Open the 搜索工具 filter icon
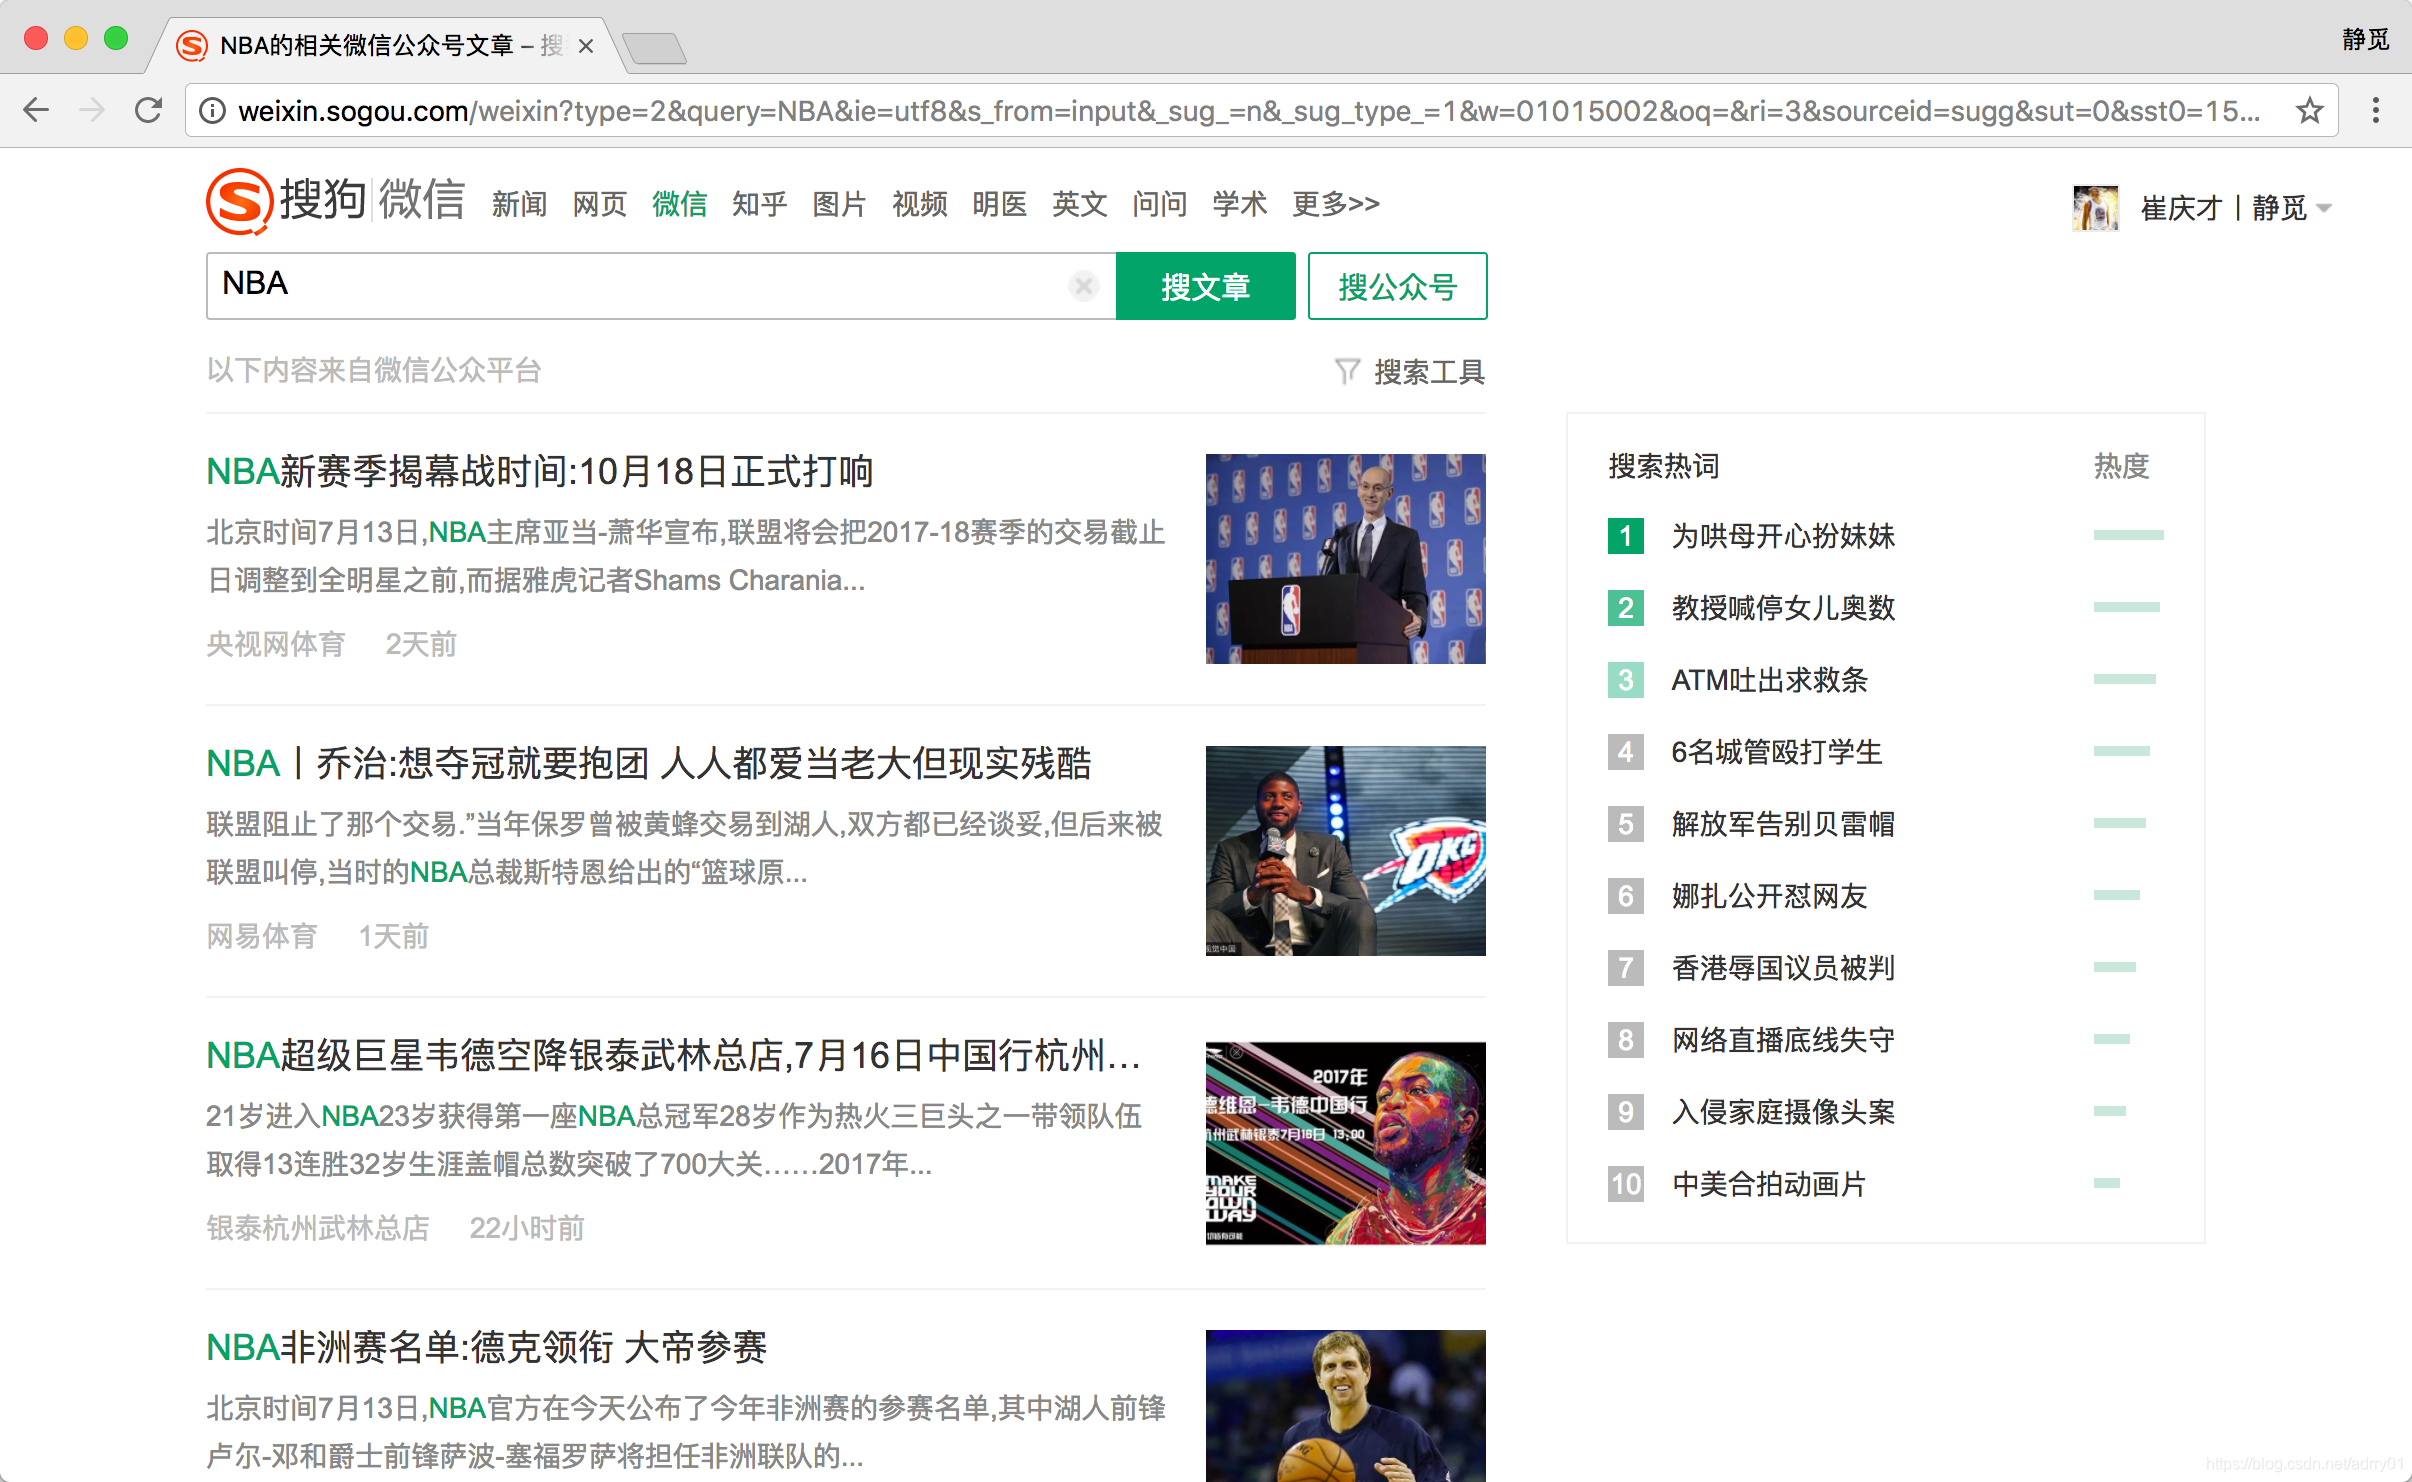 click(x=1347, y=371)
